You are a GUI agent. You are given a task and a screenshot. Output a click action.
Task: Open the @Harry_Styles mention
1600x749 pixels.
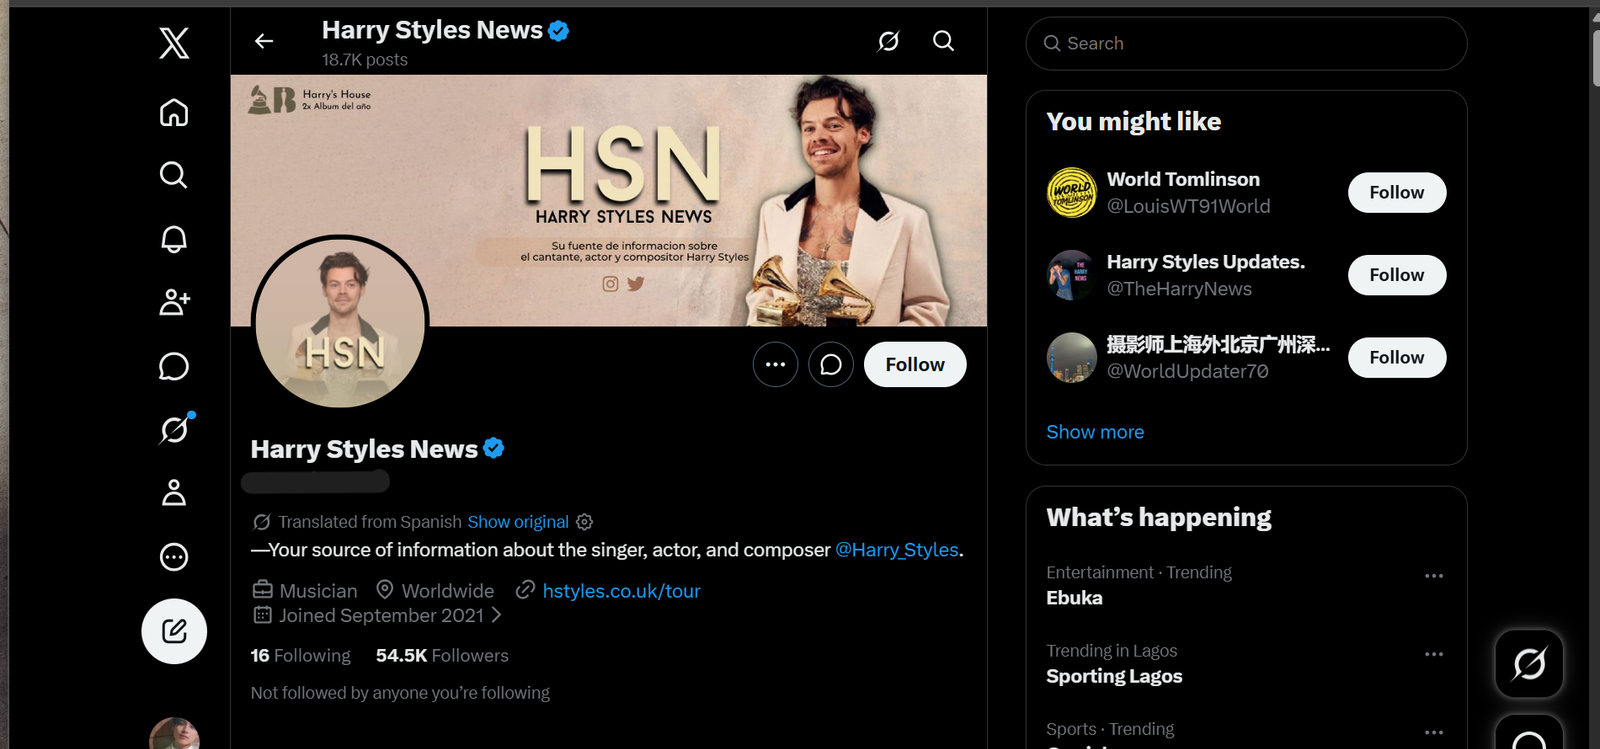click(x=897, y=550)
